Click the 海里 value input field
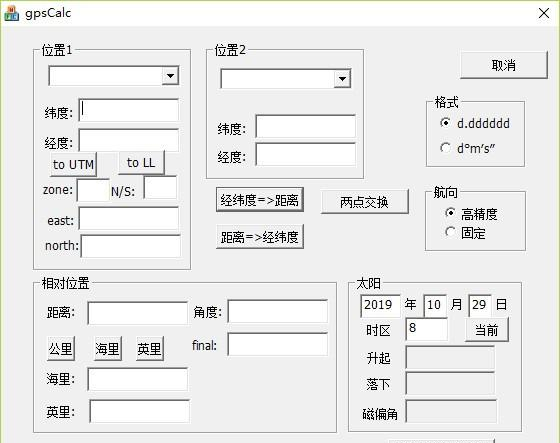Screen dimensions: 560x443 tap(138, 379)
